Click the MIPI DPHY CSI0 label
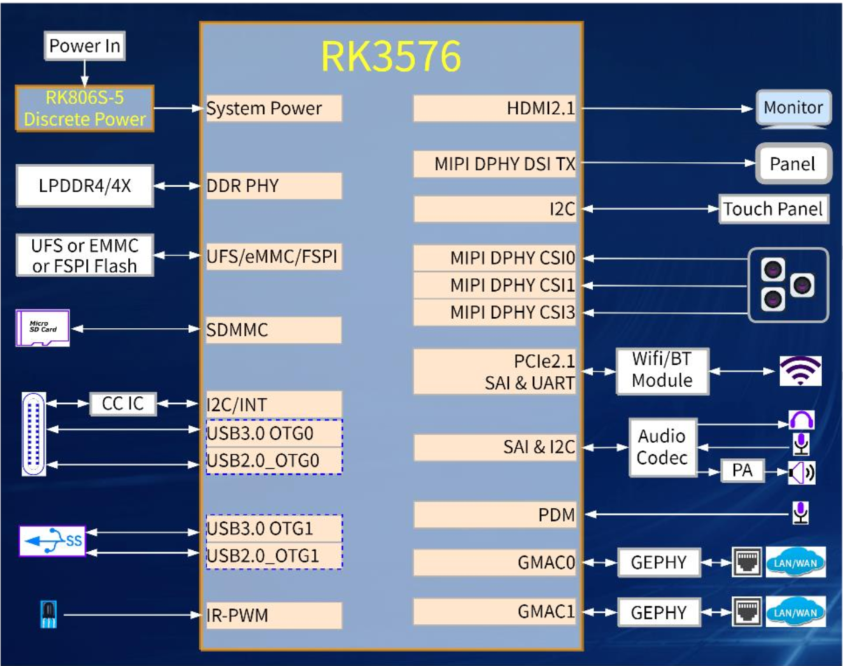The image size is (843, 666). (x=495, y=258)
